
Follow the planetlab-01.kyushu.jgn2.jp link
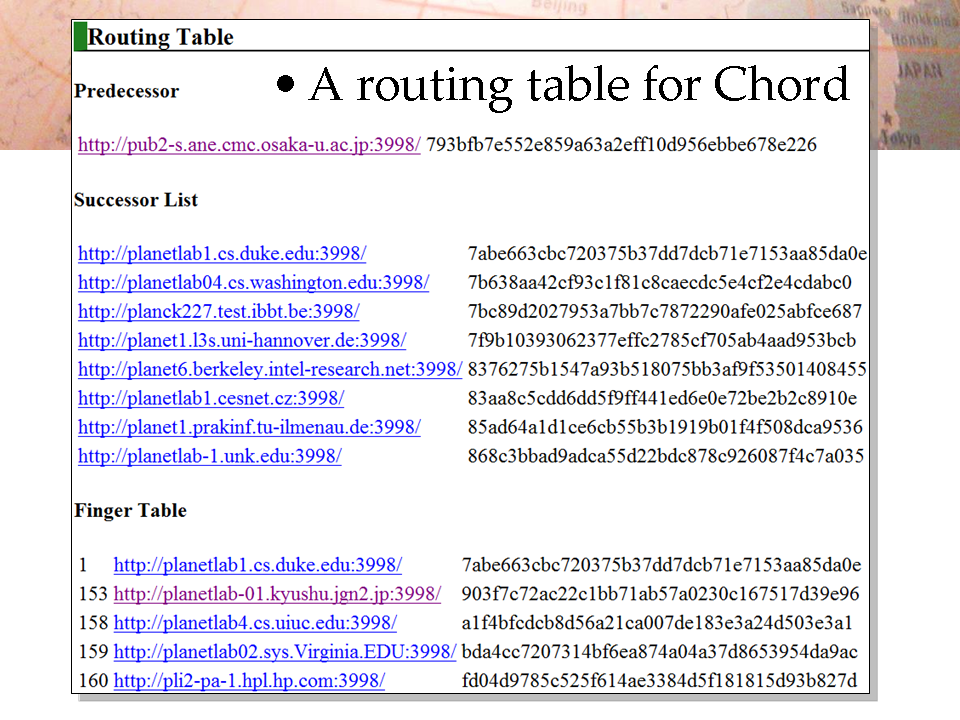click(x=277, y=594)
